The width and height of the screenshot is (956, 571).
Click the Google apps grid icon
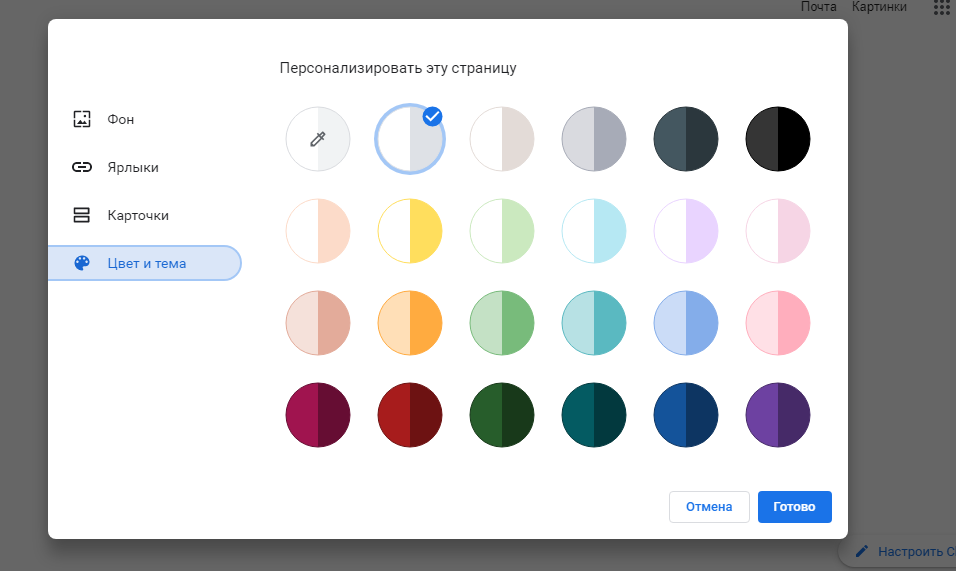940,7
